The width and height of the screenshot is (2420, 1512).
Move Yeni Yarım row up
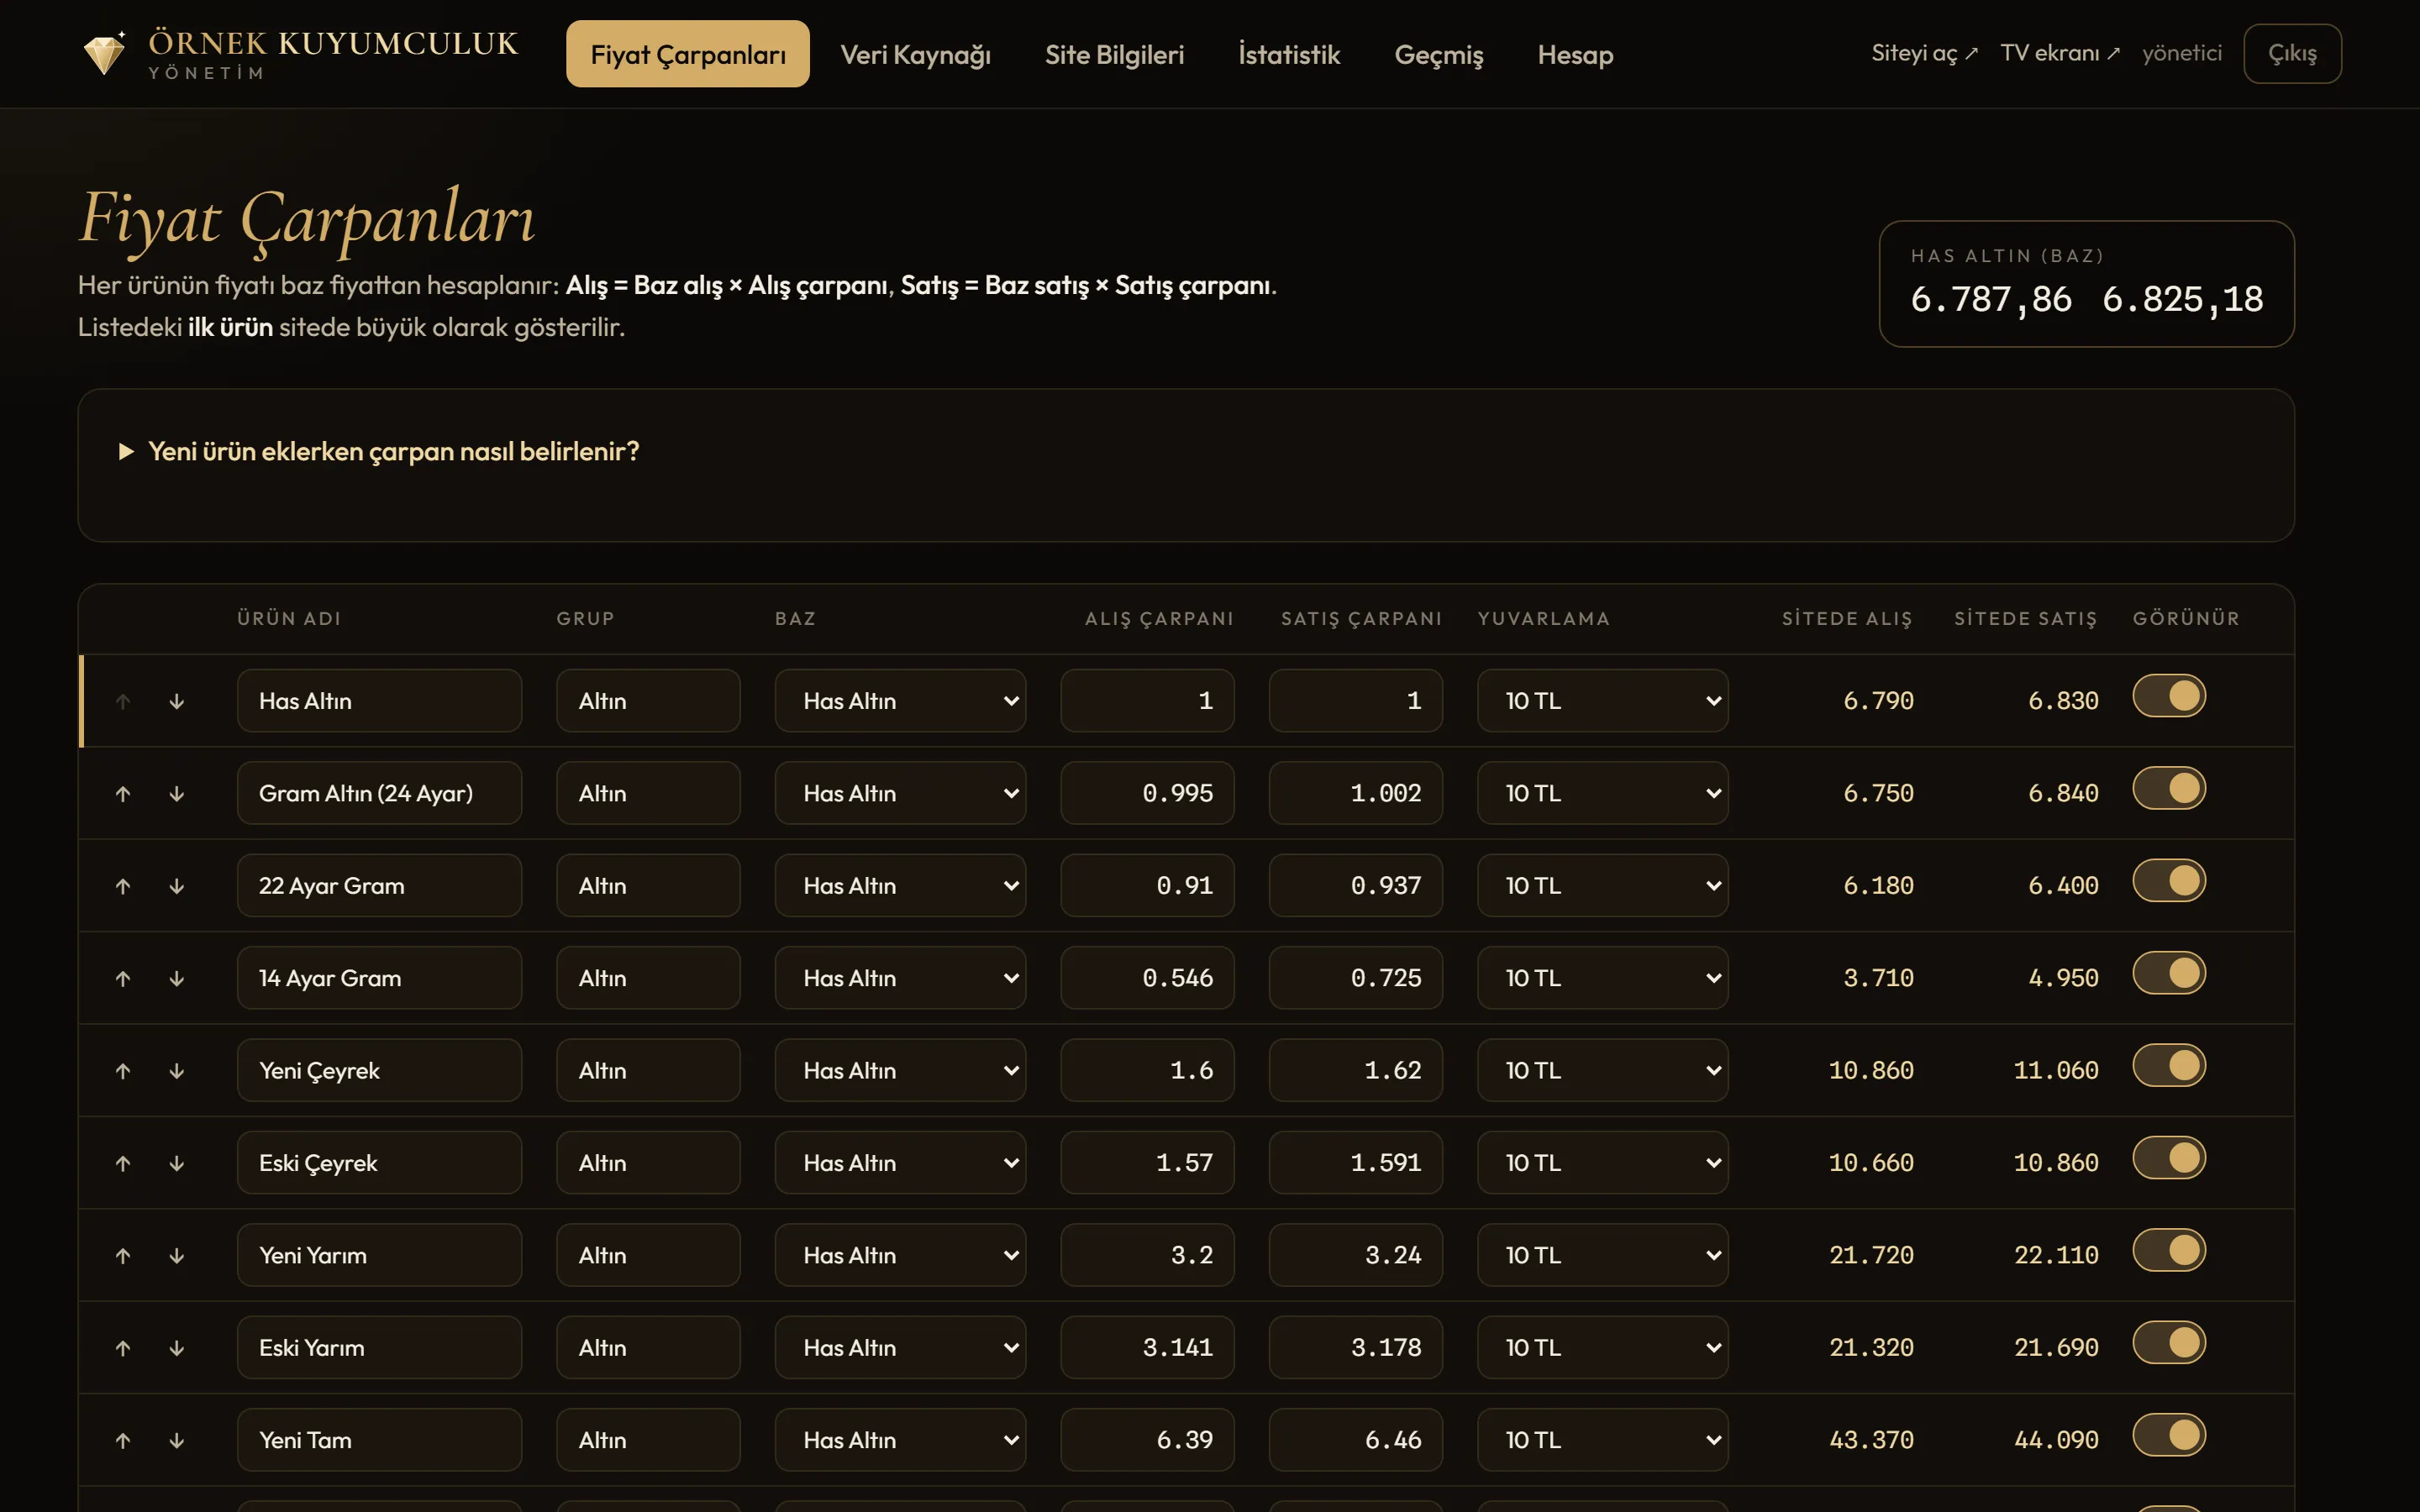123,1256
